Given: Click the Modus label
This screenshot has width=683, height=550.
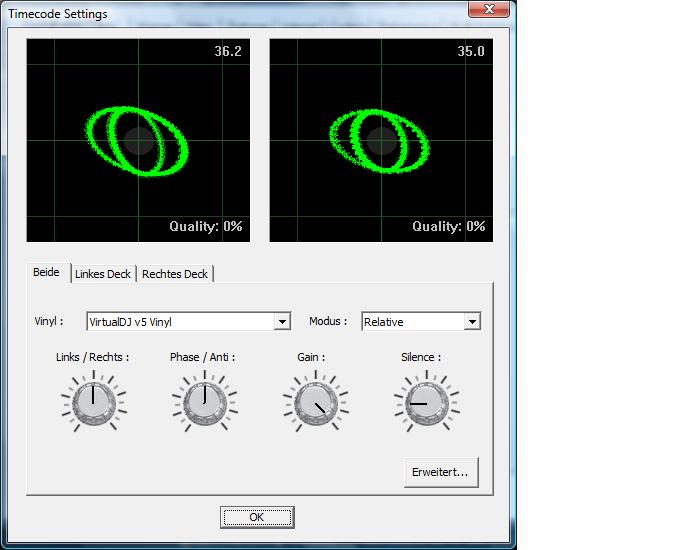Looking at the screenshot, I should (328, 321).
